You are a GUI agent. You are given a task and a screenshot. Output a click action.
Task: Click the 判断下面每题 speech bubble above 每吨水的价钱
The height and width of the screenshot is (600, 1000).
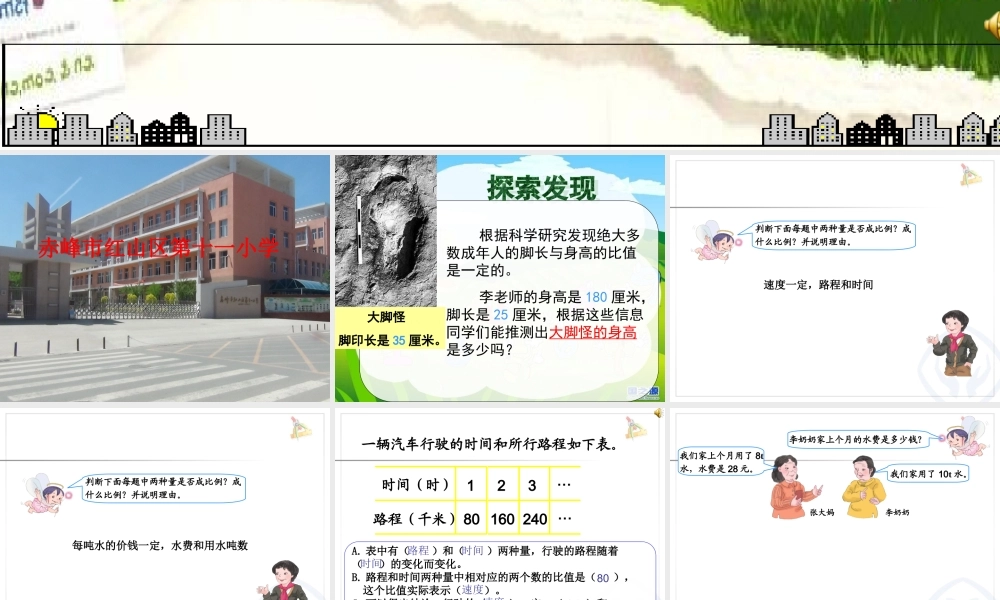[x=162, y=488]
